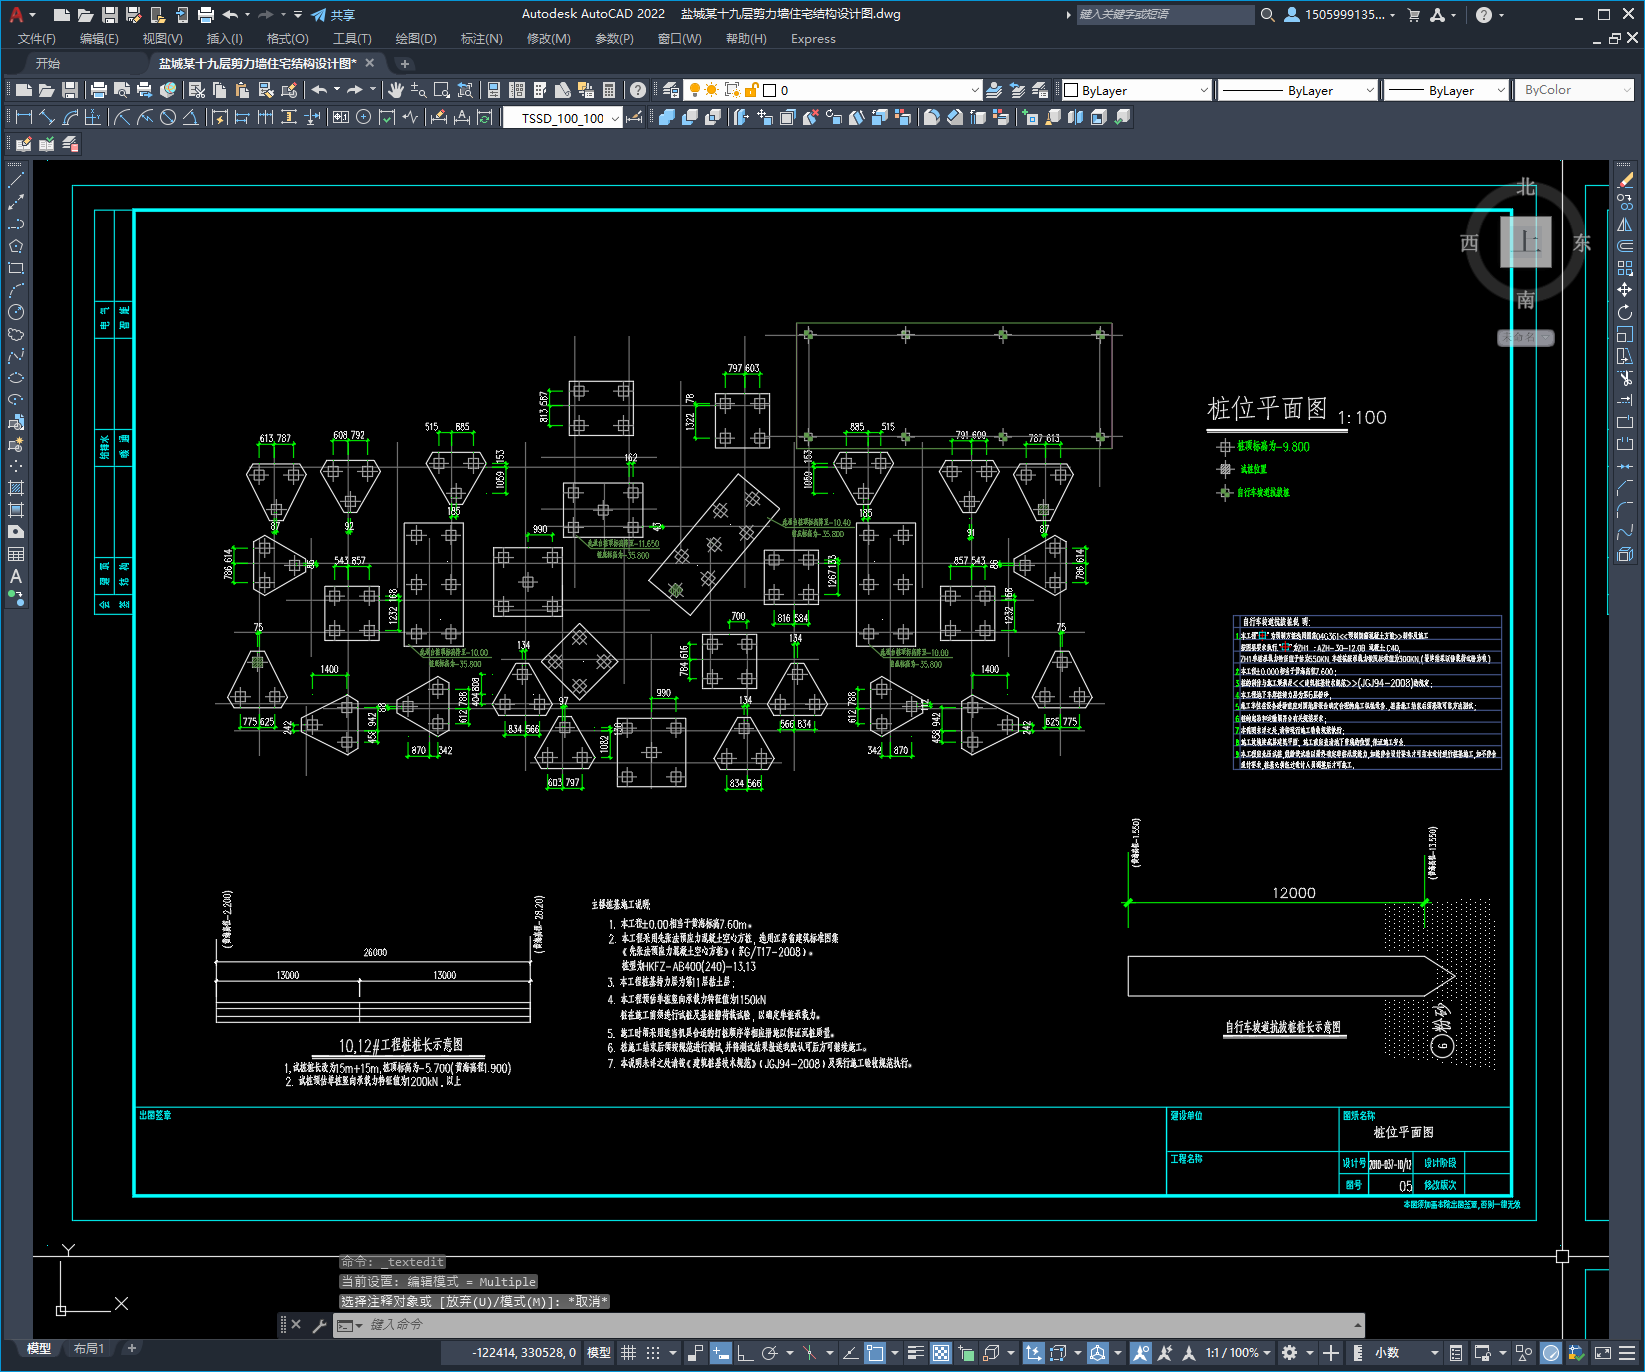Select the Aligned dimension tool
Viewport: 1645px width, 1372px height.
(47, 117)
